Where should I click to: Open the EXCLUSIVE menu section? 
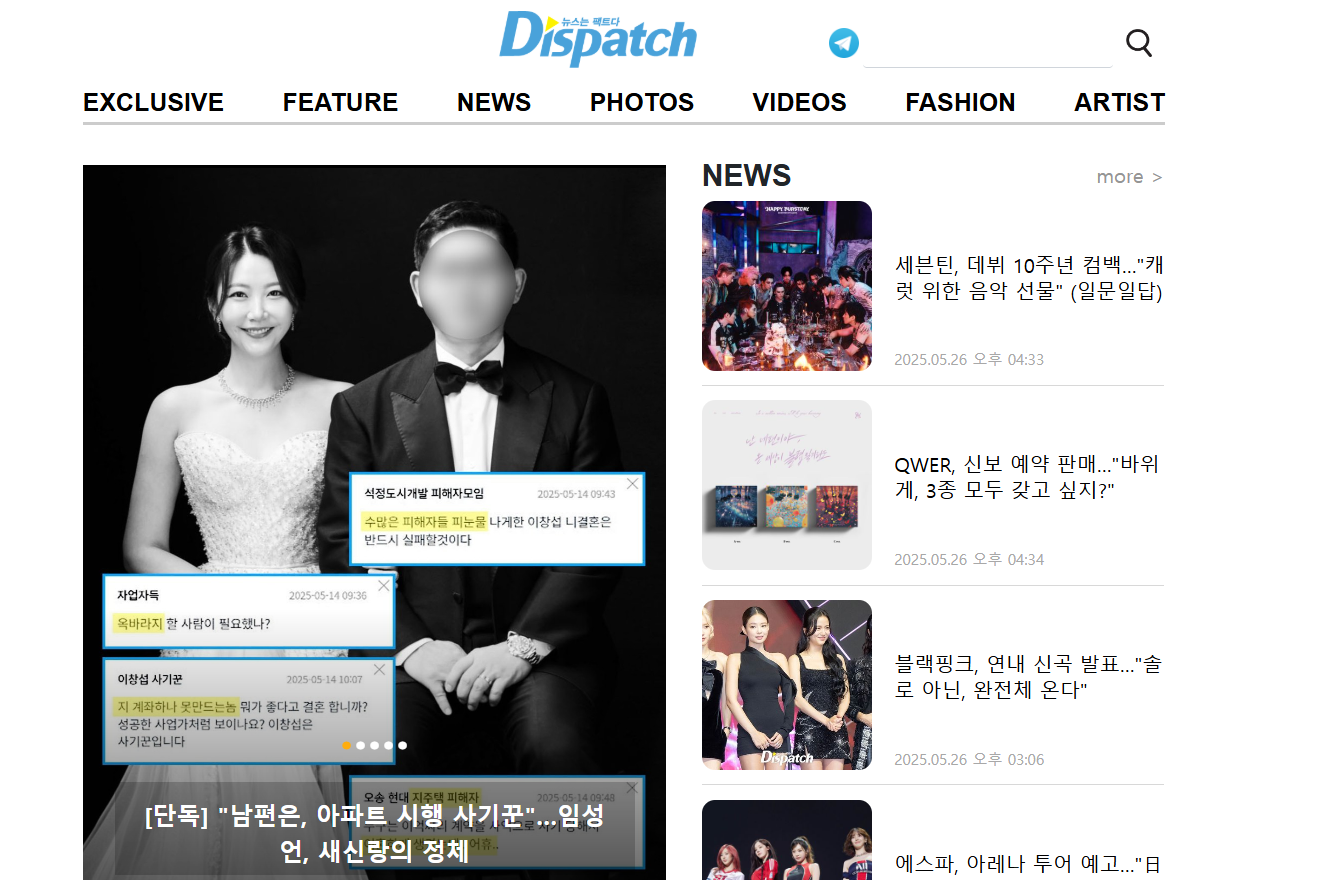pos(153,102)
